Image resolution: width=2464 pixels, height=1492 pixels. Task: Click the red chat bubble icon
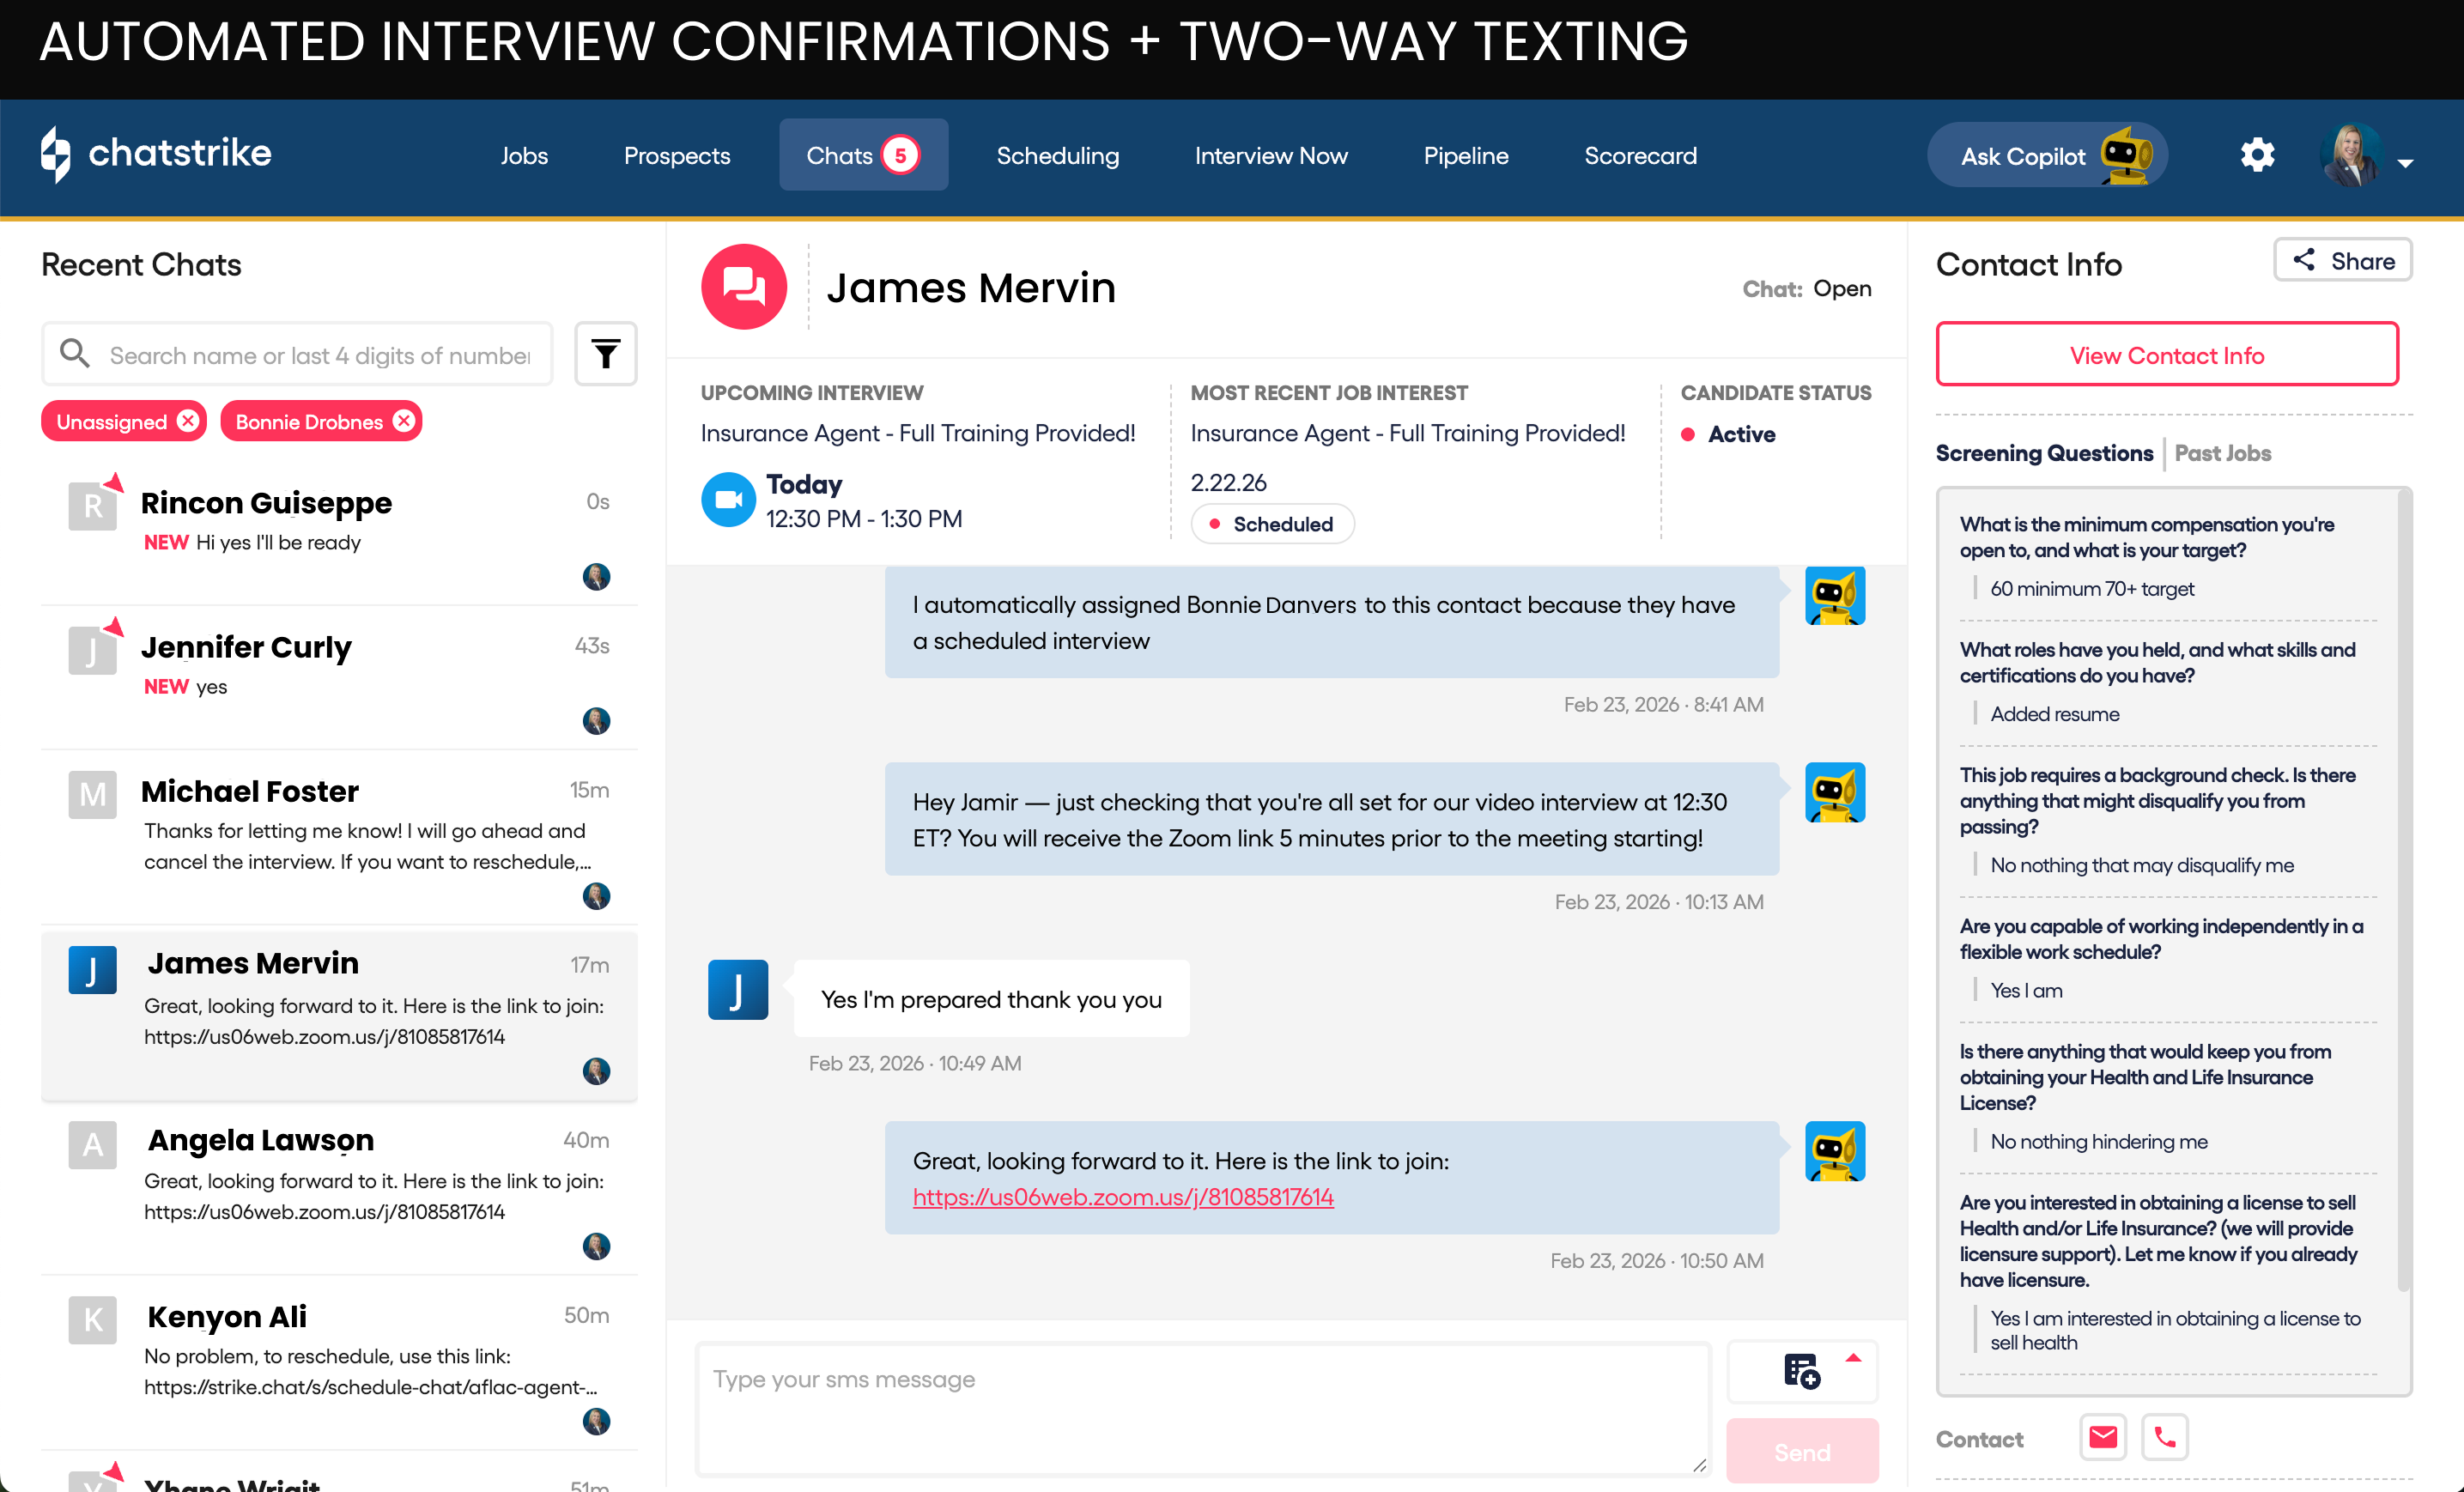click(744, 287)
